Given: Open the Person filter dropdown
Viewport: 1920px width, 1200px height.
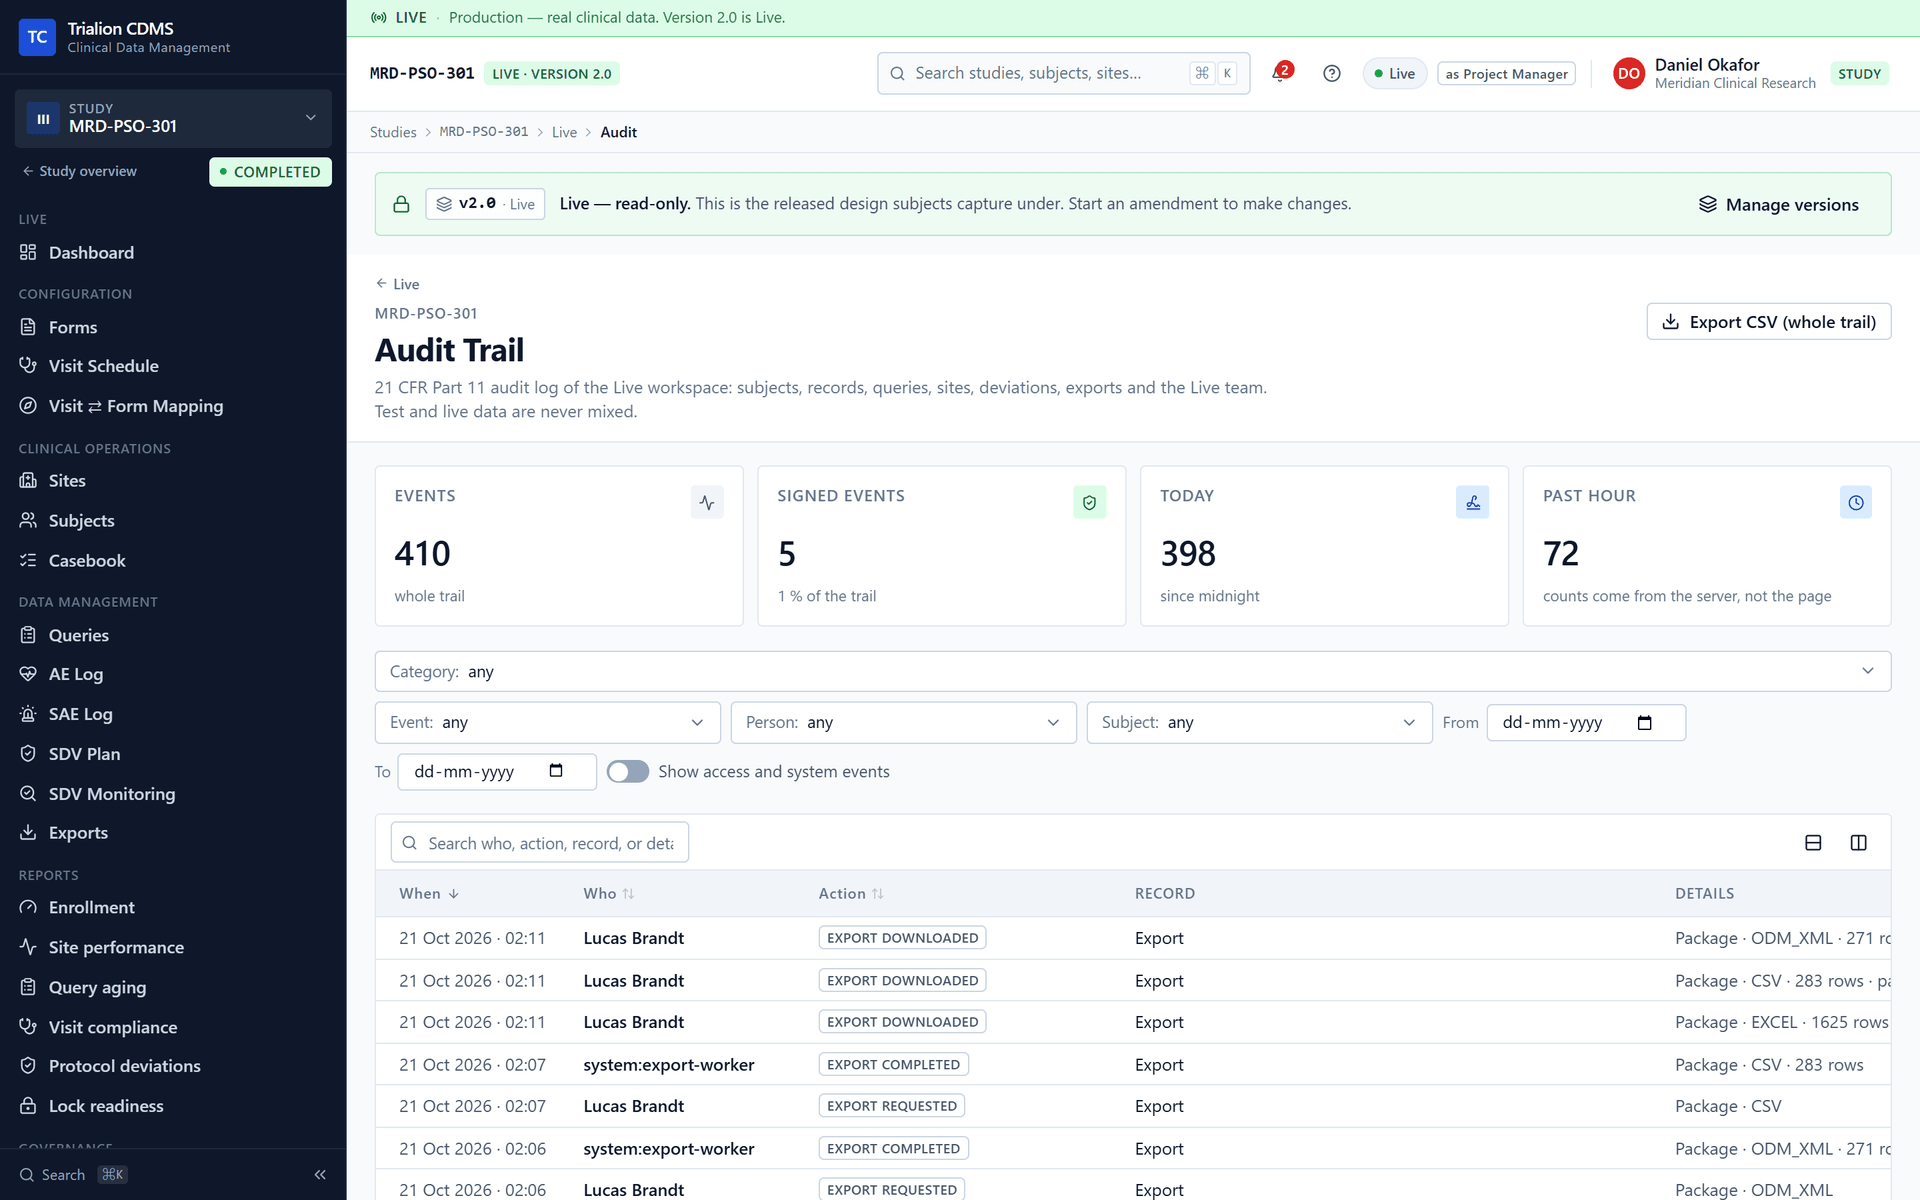Looking at the screenshot, I should (903, 722).
